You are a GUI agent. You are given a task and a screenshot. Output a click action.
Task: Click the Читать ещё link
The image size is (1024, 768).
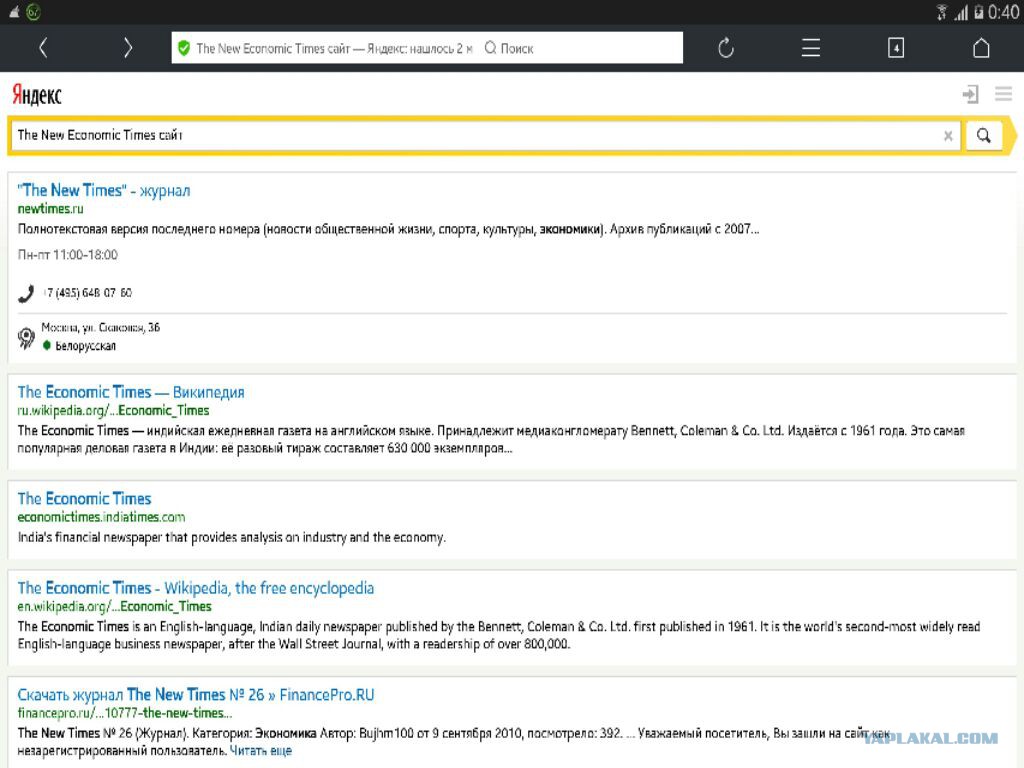pos(261,751)
